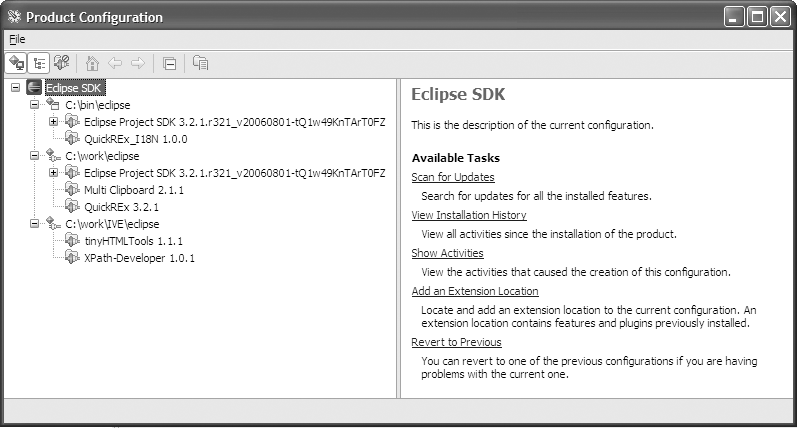Toggle Show Nested Features toolbar button
This screenshot has width=797, height=428.
pyautogui.click(x=39, y=63)
